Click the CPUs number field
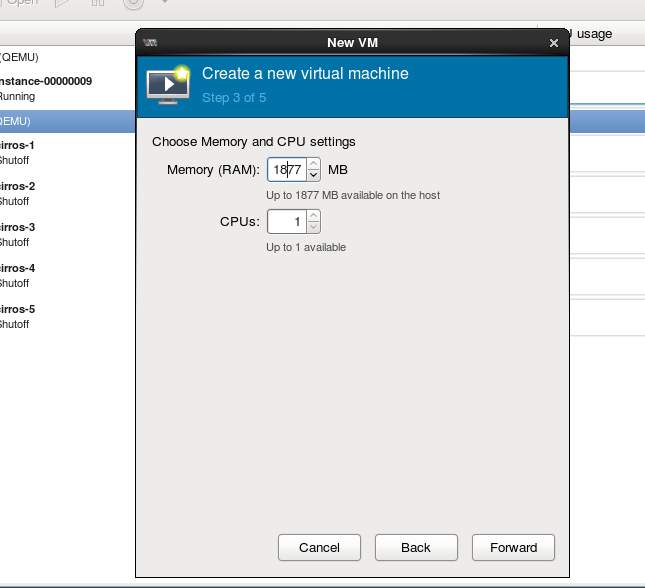645x588 pixels. pos(286,222)
